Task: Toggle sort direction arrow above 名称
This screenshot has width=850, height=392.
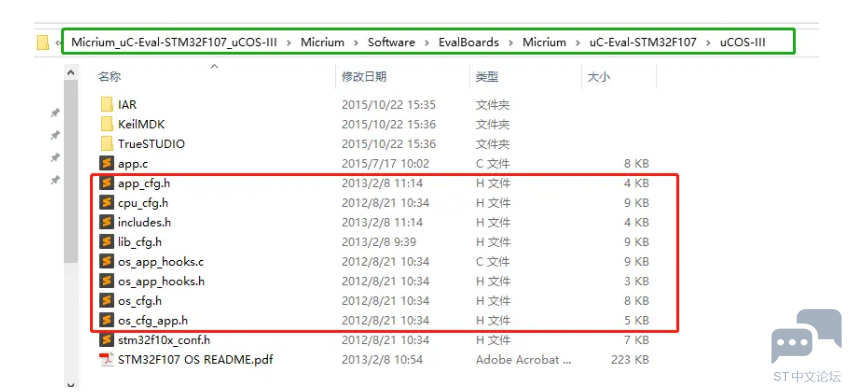Action: pos(215,66)
